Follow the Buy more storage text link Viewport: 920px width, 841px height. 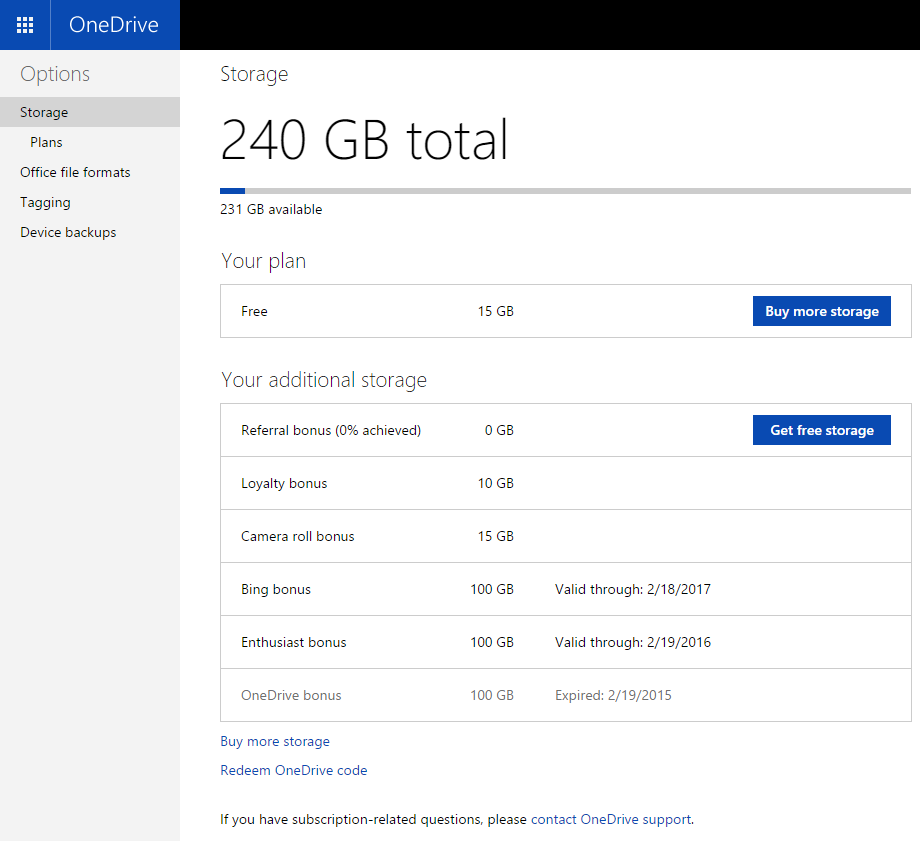(x=275, y=742)
